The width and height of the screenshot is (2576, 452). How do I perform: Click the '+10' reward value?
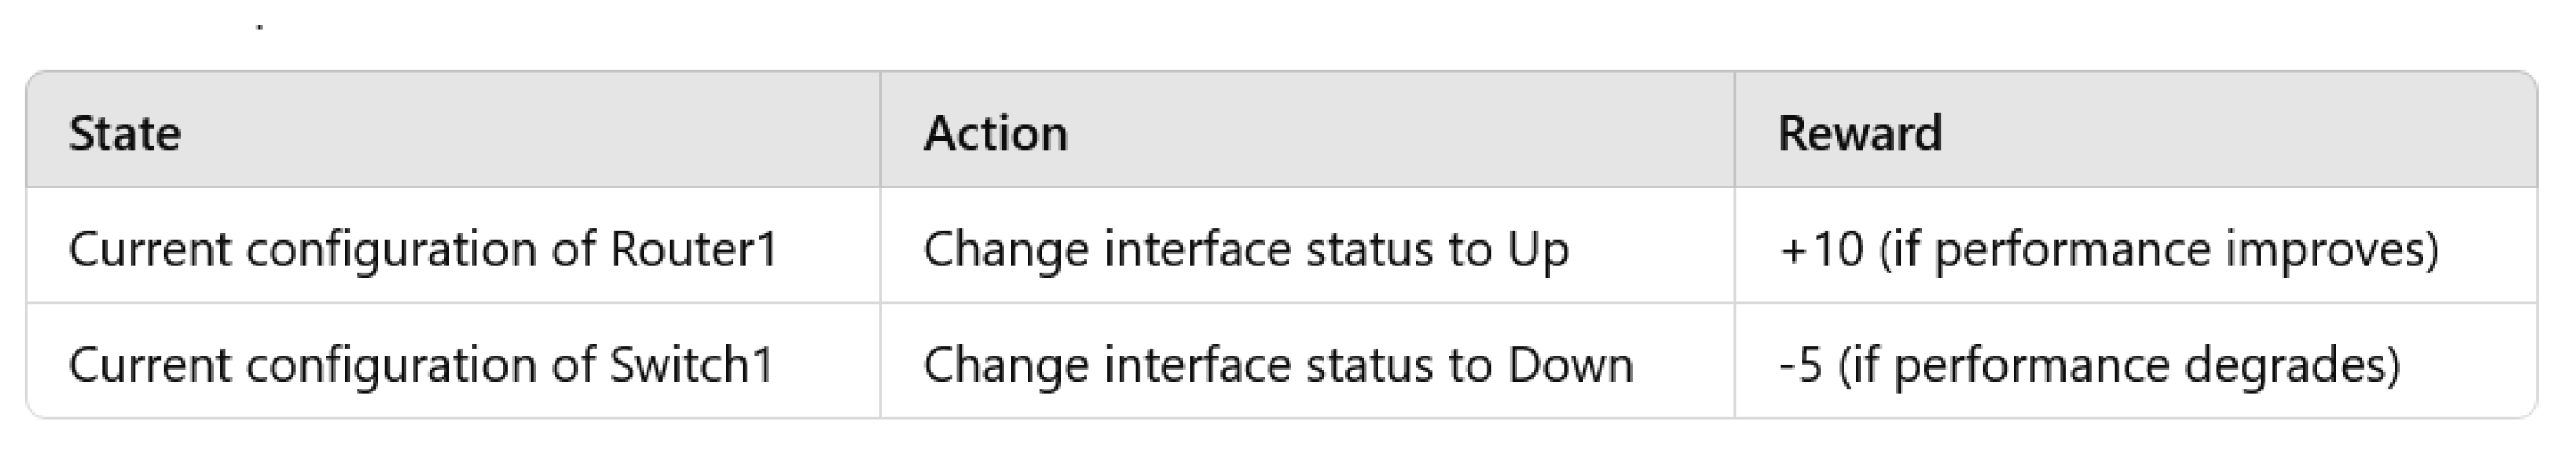coord(1821,249)
